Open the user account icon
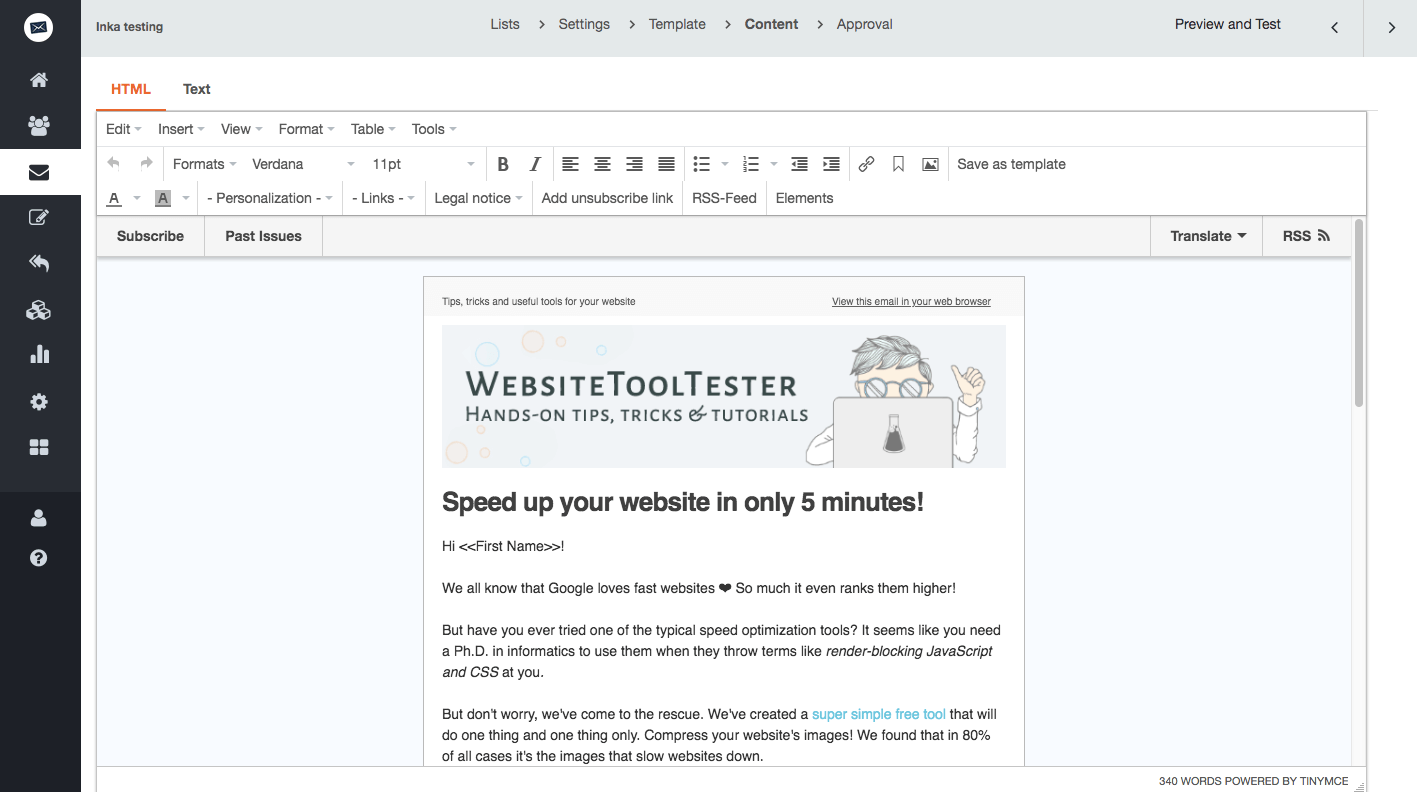Screen dimensions: 1417x792 39,518
